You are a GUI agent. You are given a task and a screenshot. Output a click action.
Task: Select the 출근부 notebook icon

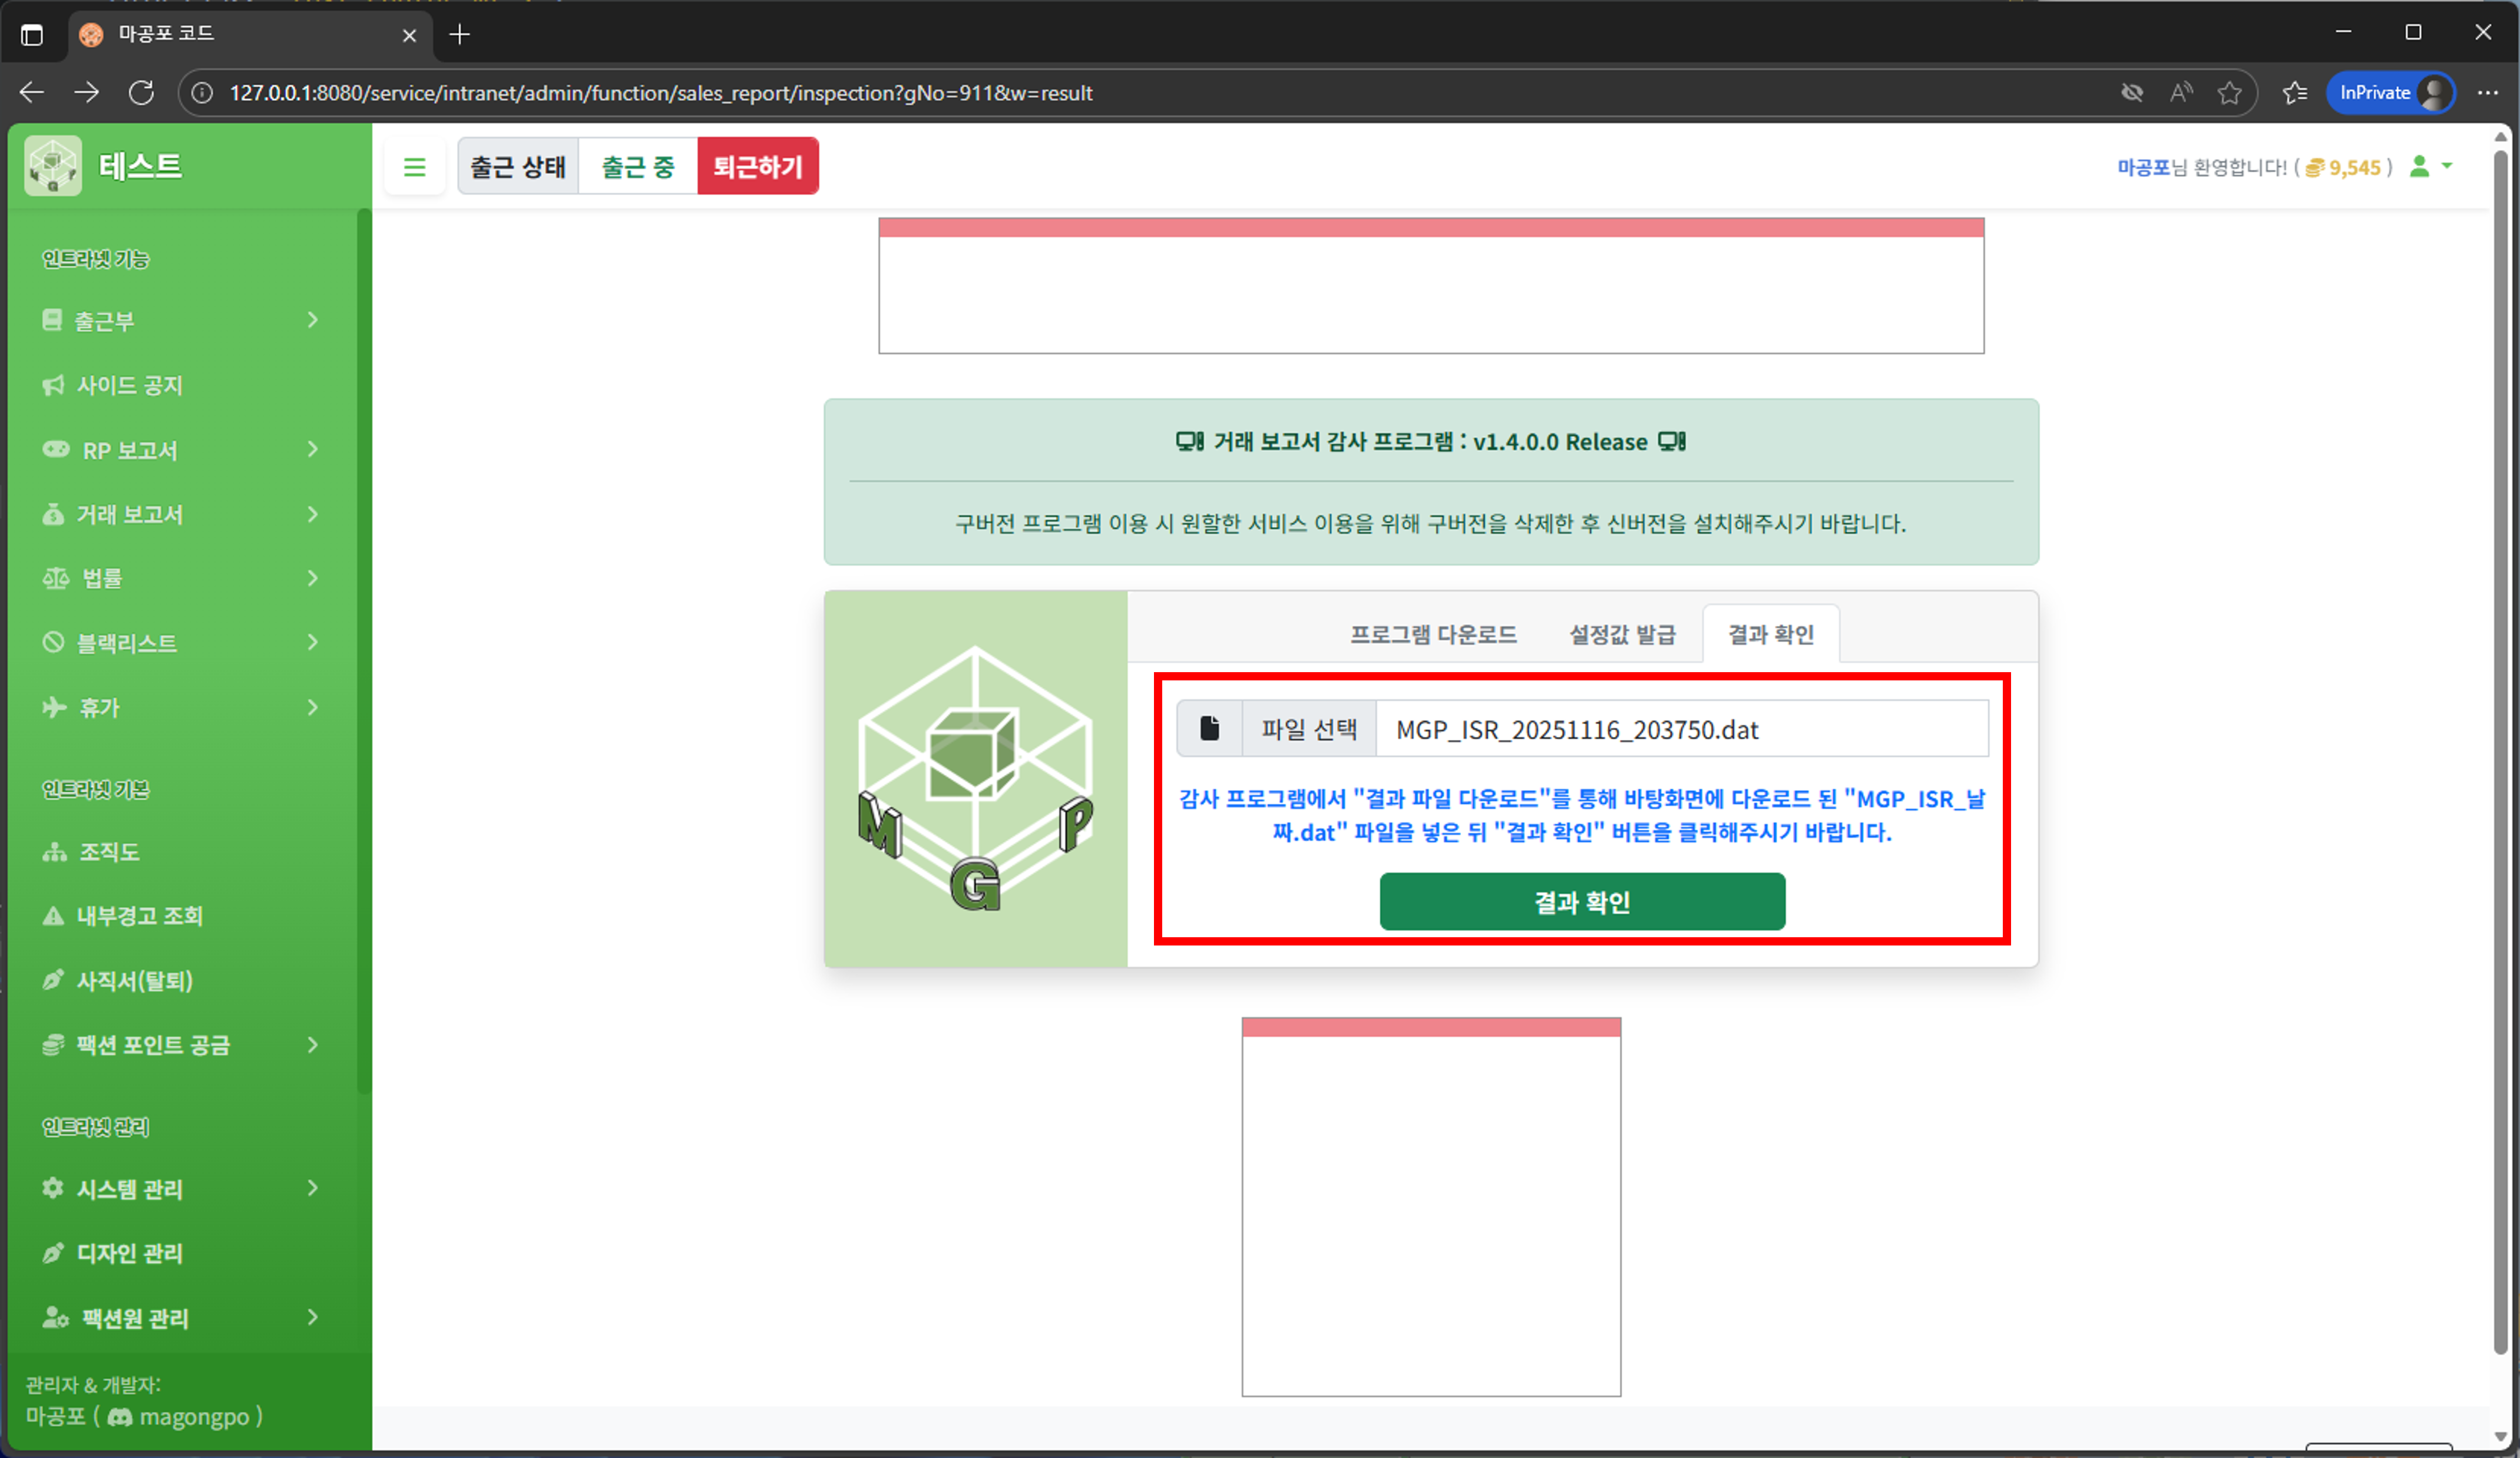click(x=53, y=320)
